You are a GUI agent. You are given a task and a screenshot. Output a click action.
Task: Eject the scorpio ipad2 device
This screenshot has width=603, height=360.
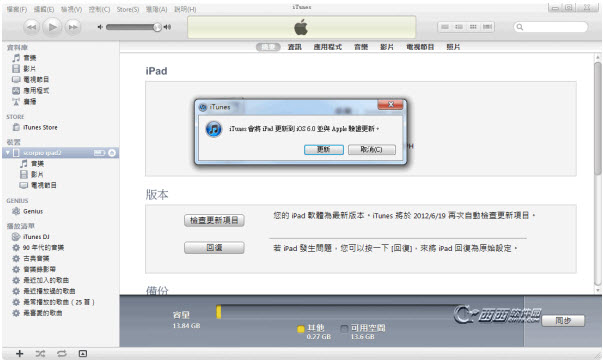pos(112,153)
